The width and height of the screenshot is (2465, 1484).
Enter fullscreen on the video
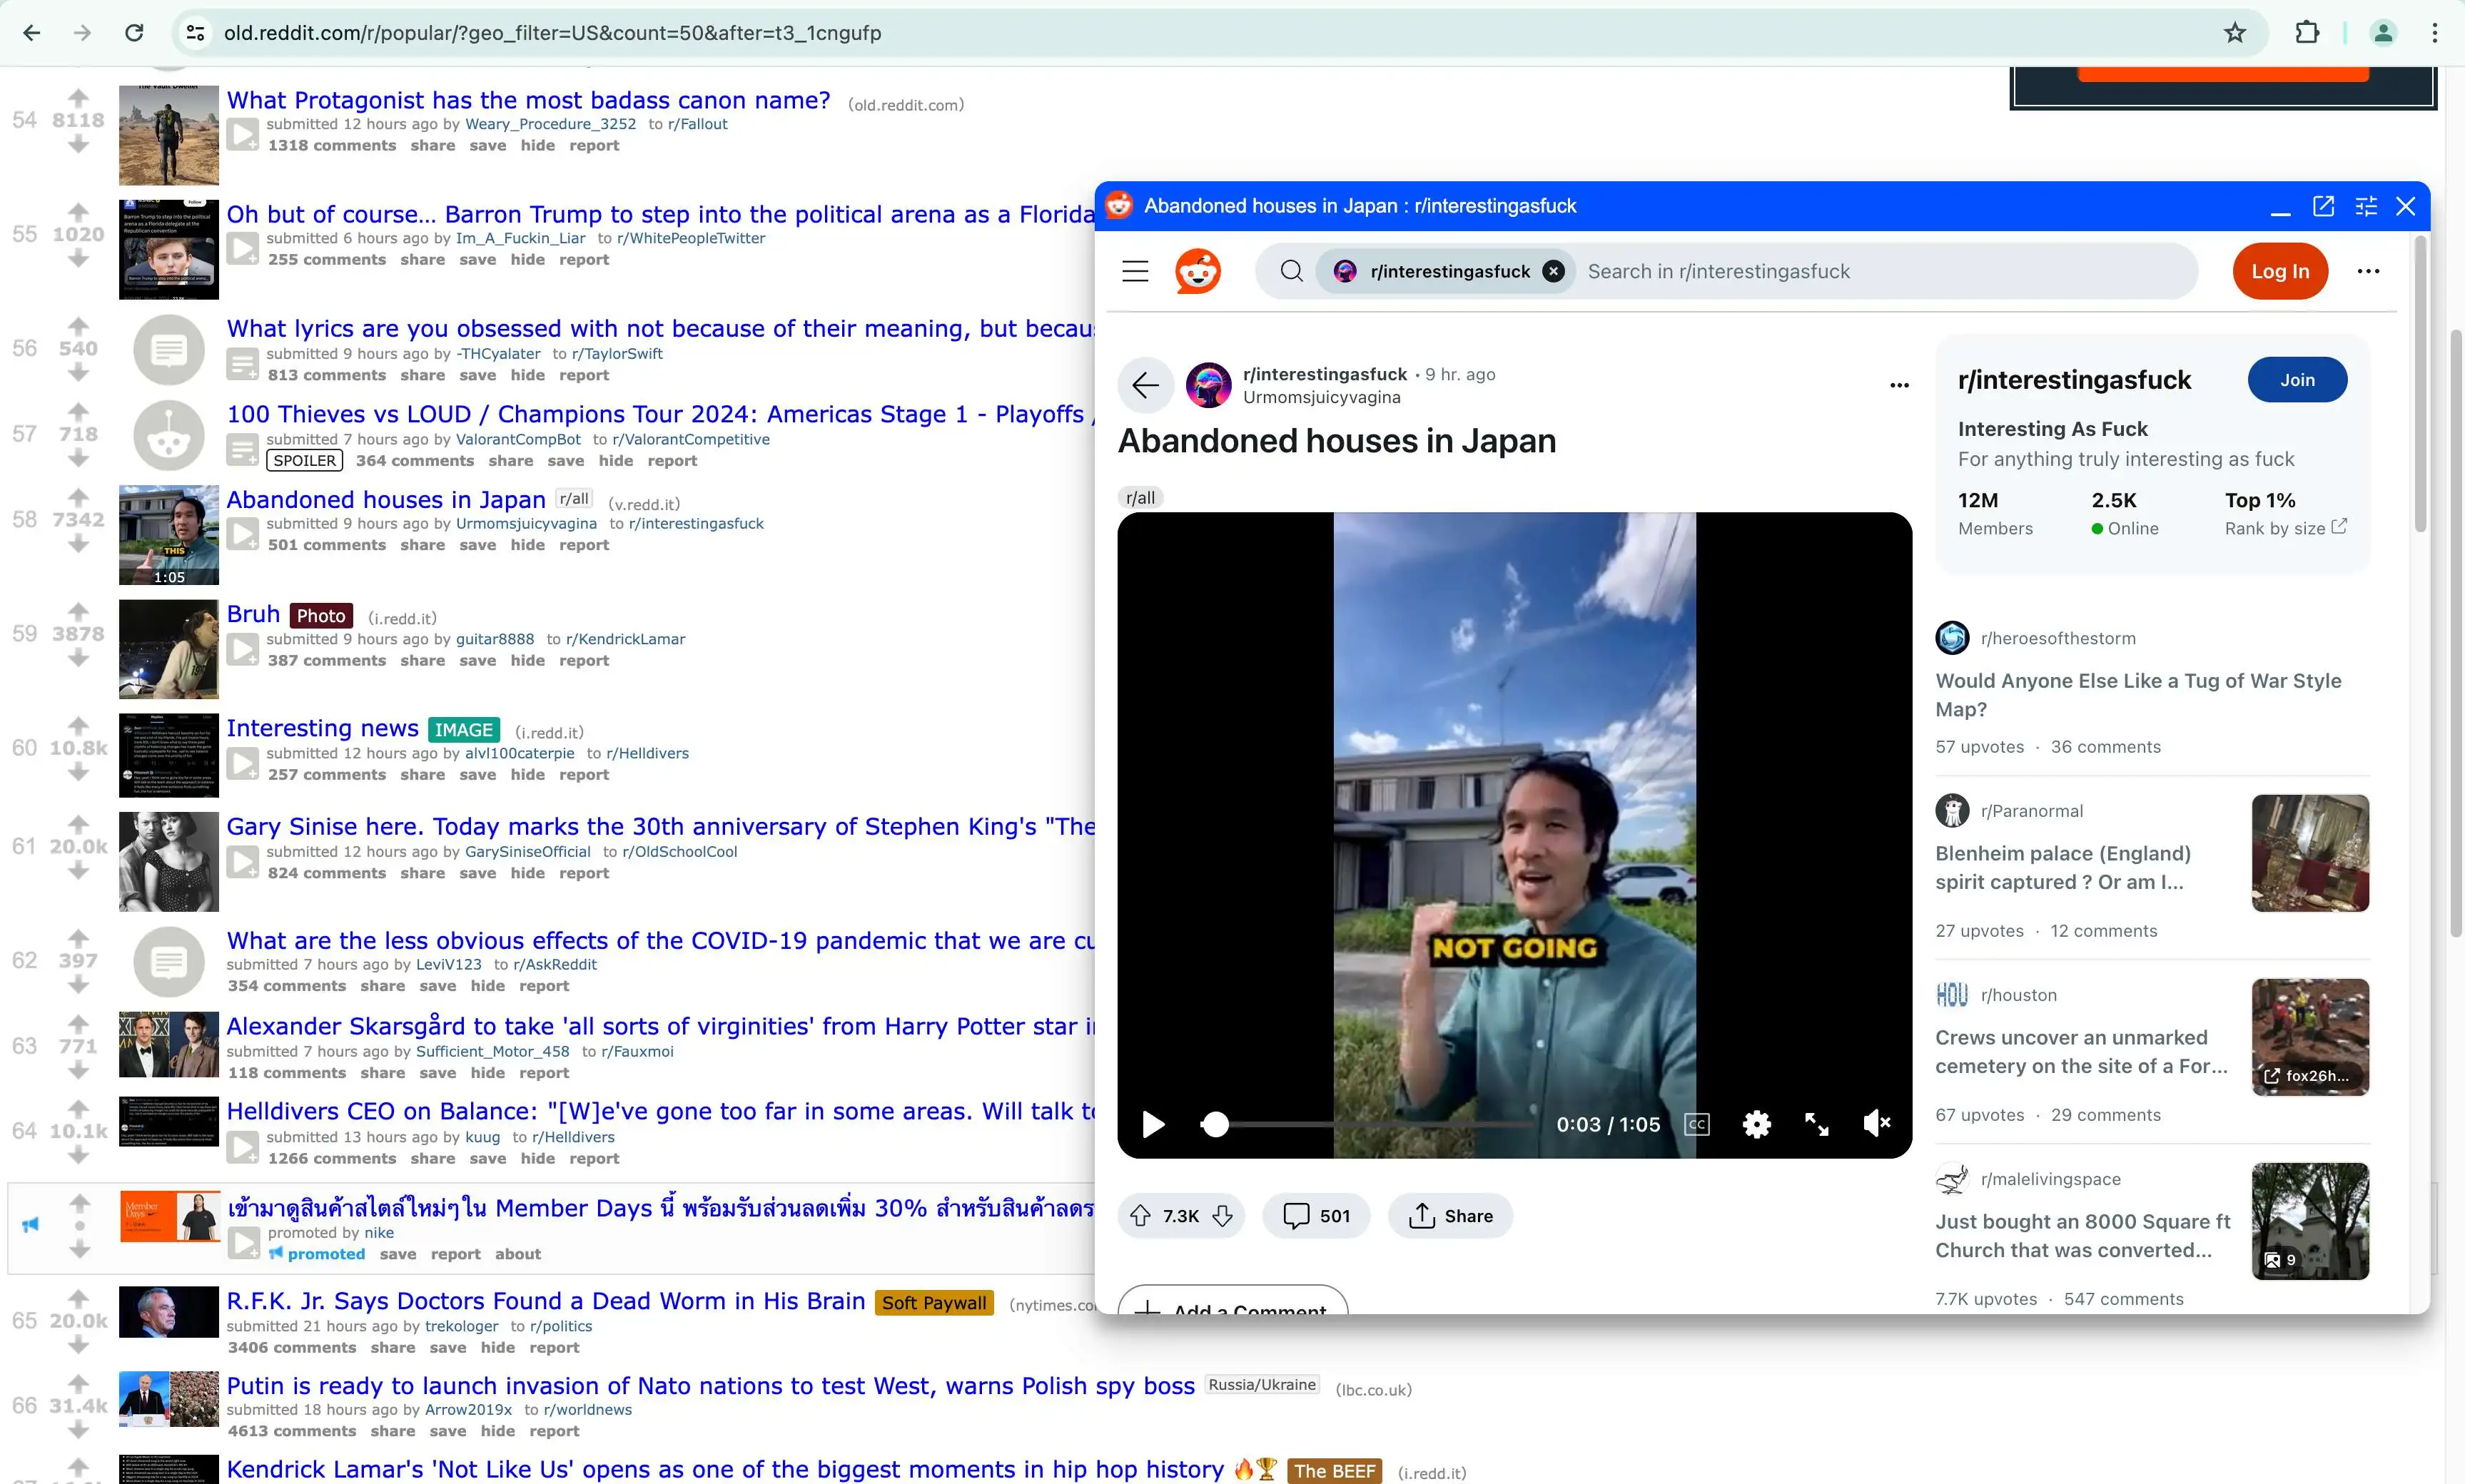1817,1124
